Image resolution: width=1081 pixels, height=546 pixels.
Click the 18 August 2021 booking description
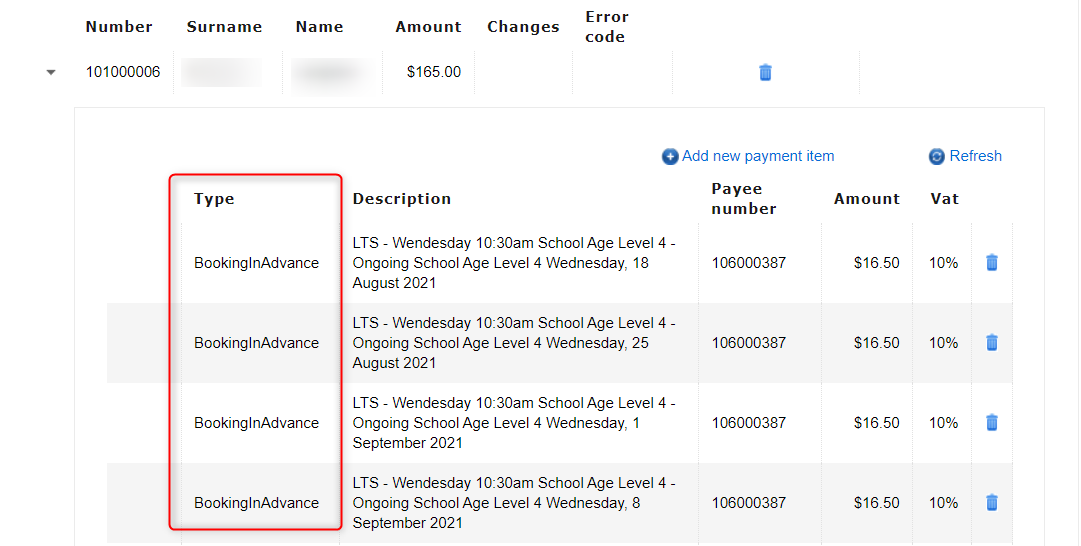point(514,263)
